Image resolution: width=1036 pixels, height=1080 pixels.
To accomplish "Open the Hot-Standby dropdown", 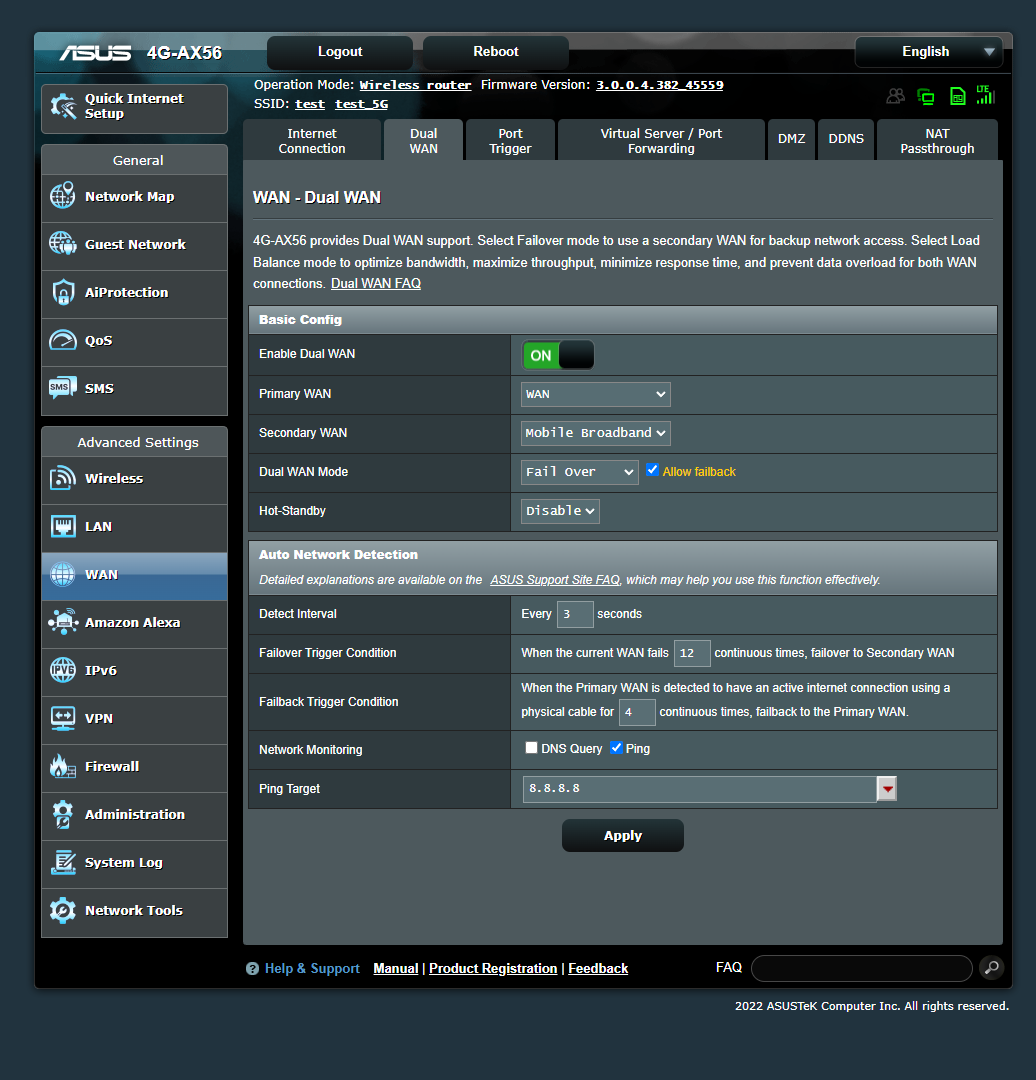I will tap(560, 511).
